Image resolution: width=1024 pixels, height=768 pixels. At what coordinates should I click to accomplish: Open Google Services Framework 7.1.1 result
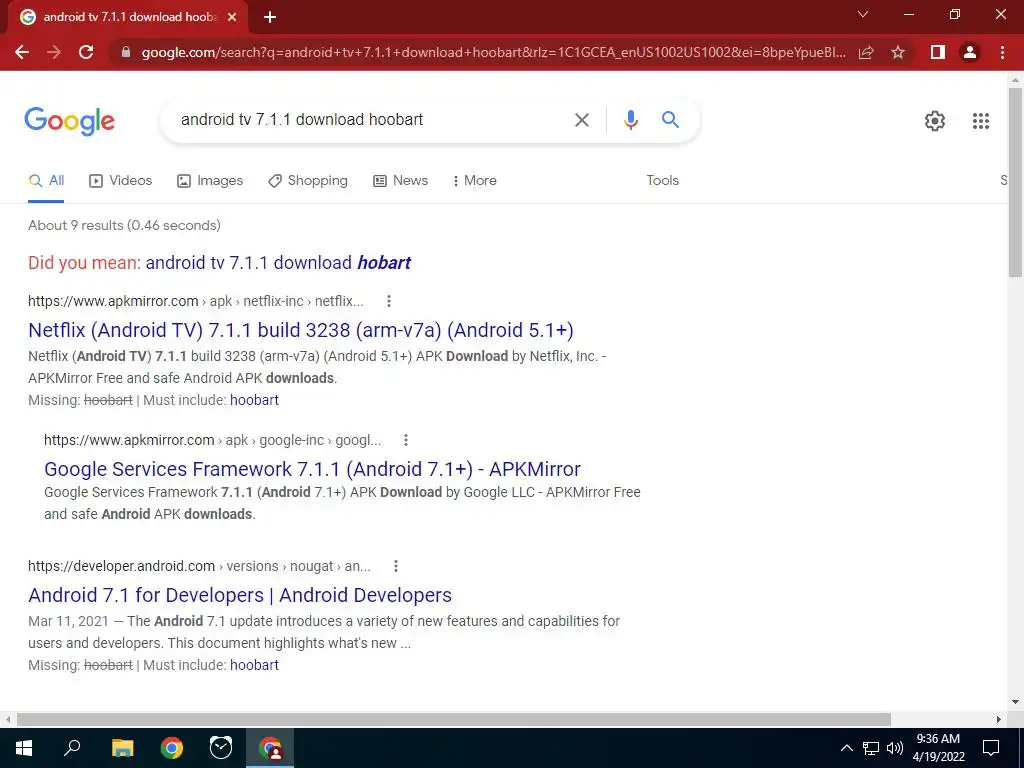pyautogui.click(x=312, y=470)
